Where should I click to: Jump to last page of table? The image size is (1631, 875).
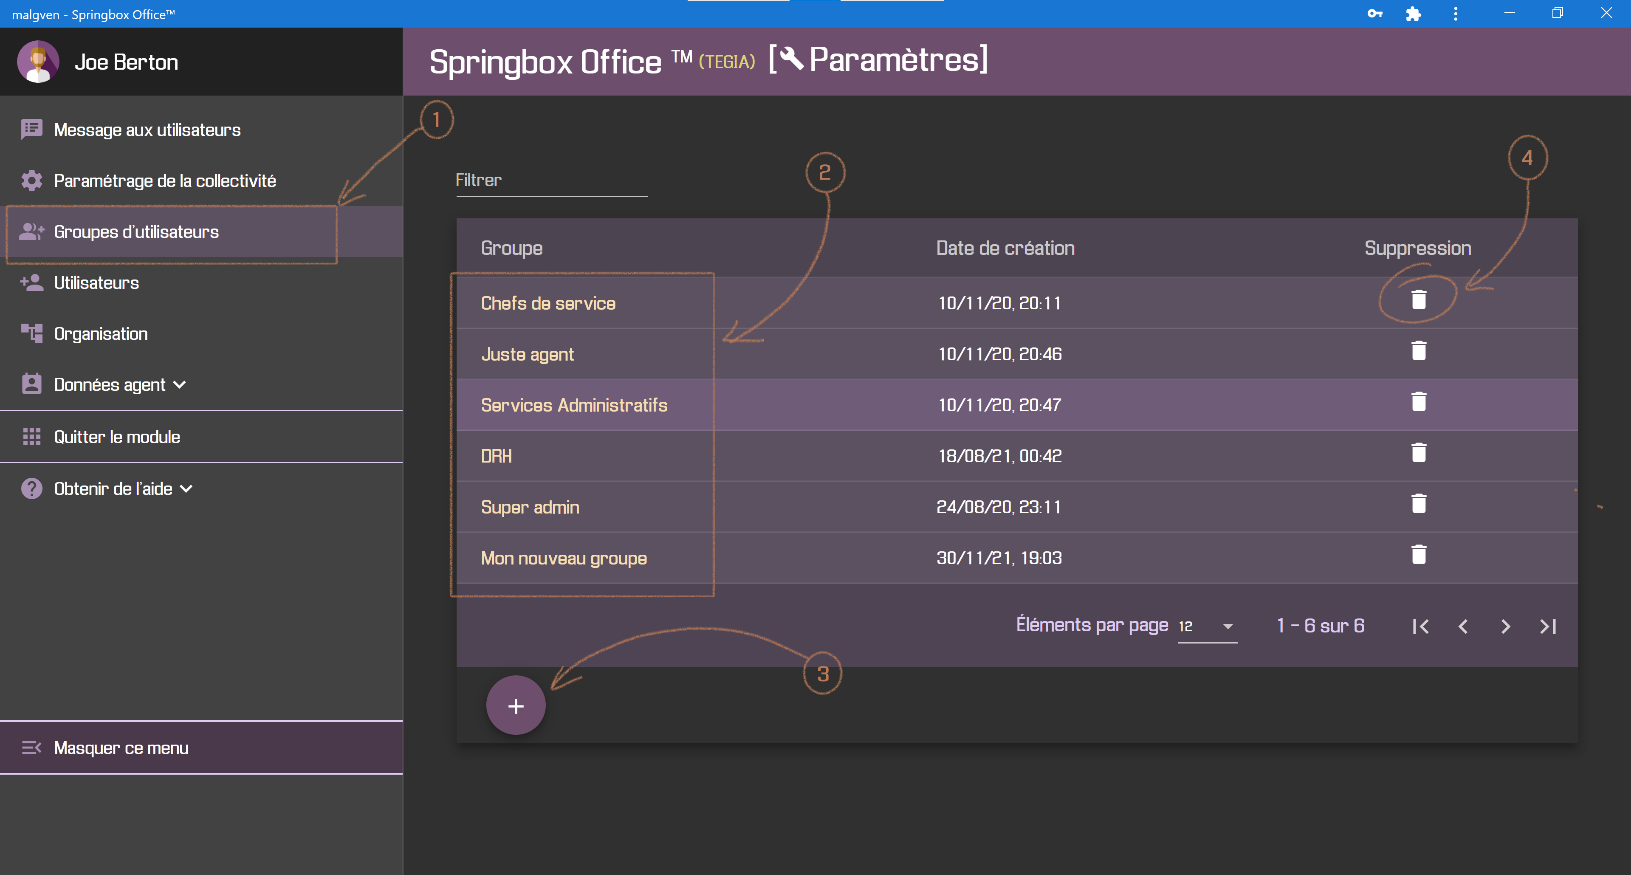pyautogui.click(x=1548, y=626)
